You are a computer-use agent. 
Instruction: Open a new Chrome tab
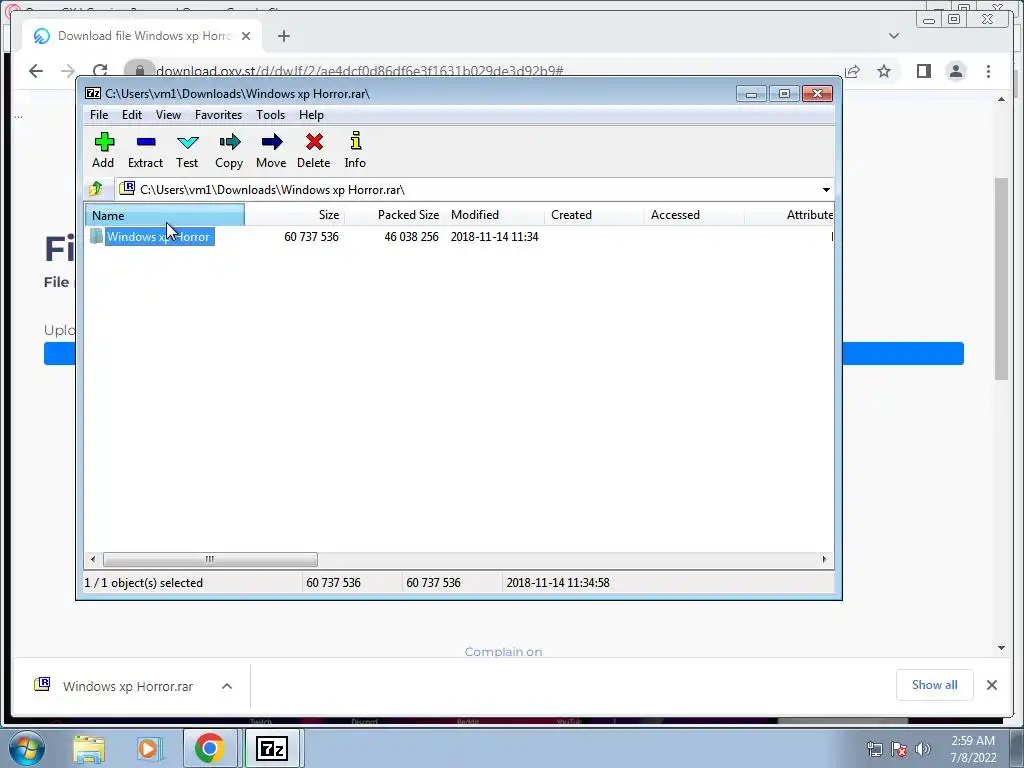click(x=283, y=36)
